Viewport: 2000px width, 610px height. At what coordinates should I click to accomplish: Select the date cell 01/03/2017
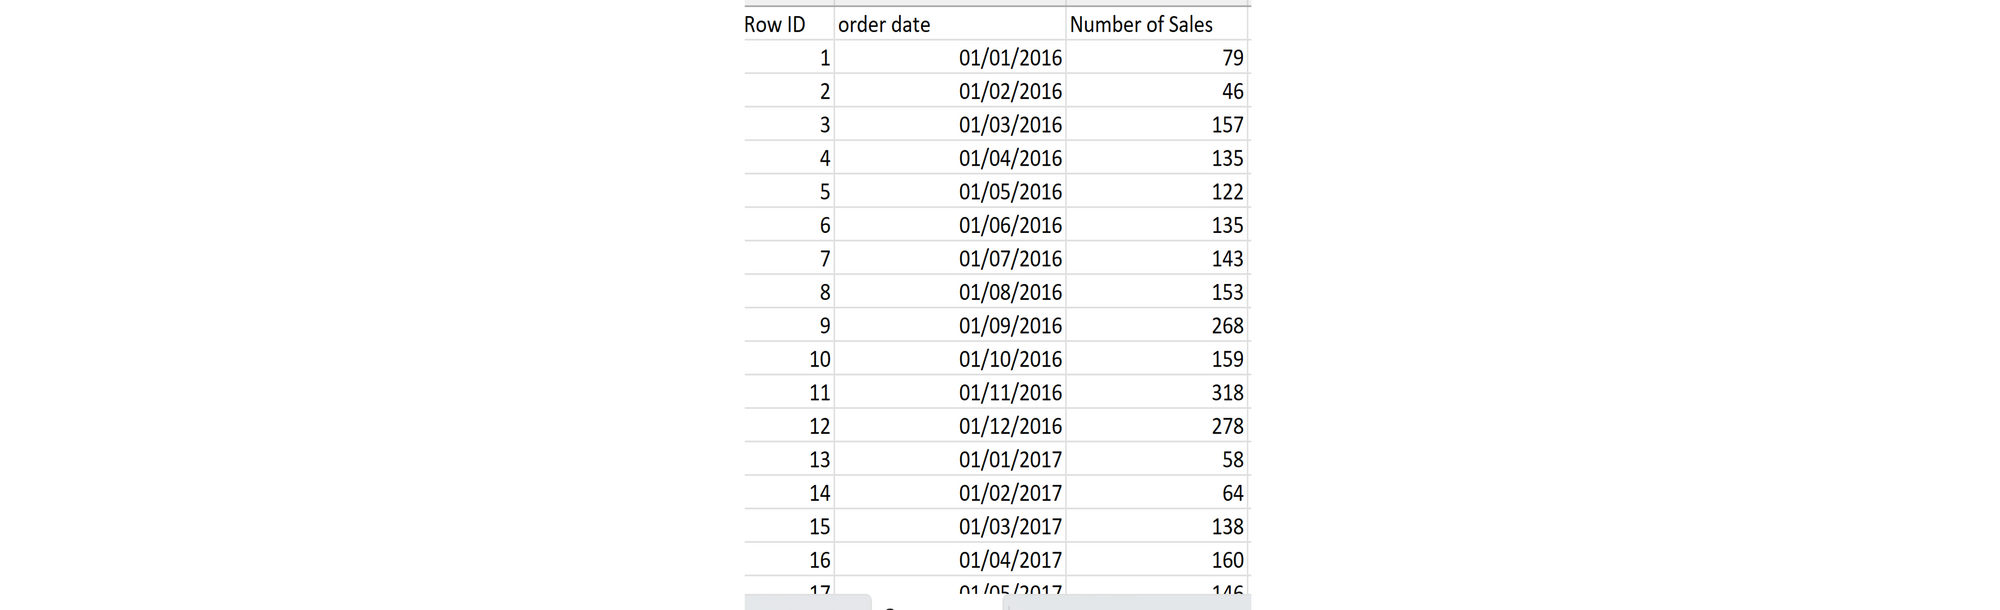(1010, 527)
